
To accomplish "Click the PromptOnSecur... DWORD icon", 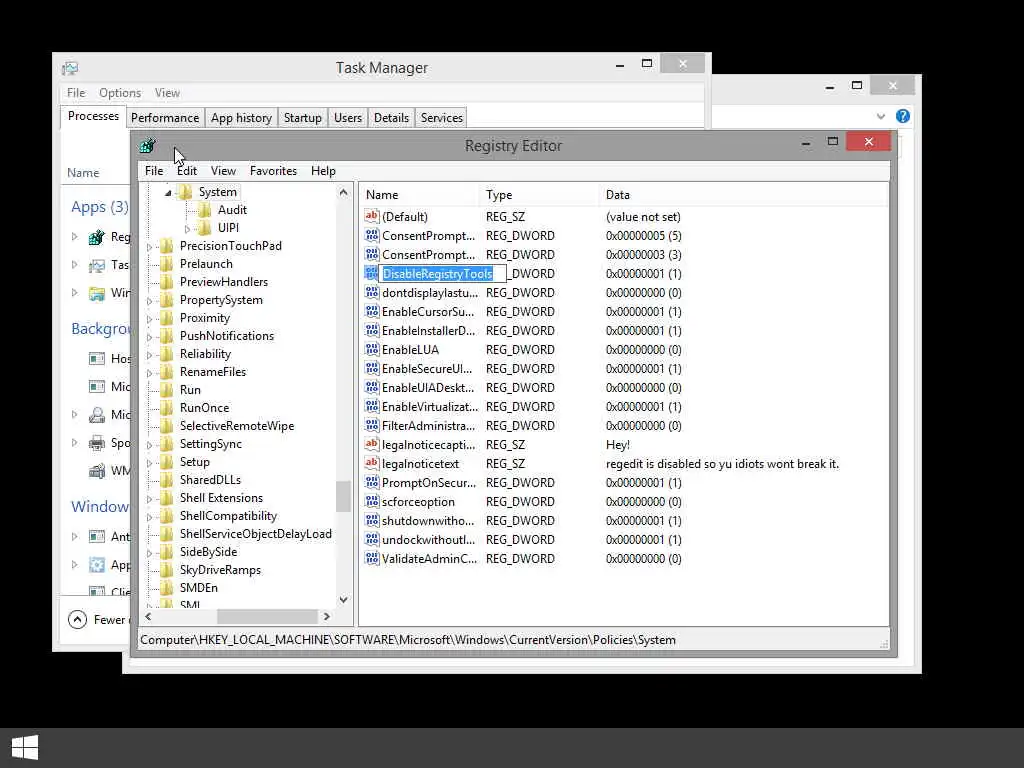I will [372, 482].
